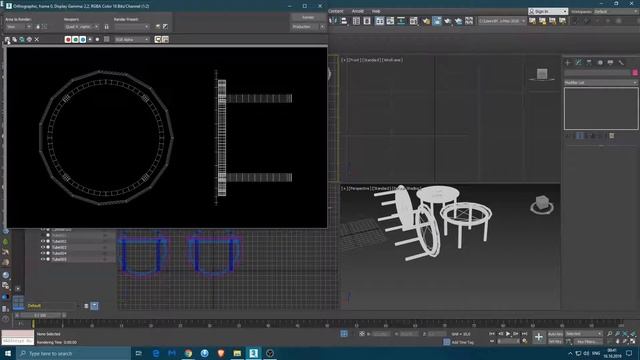Select the Motion tab in command panel
This screenshot has width=640, height=360.
point(600,62)
